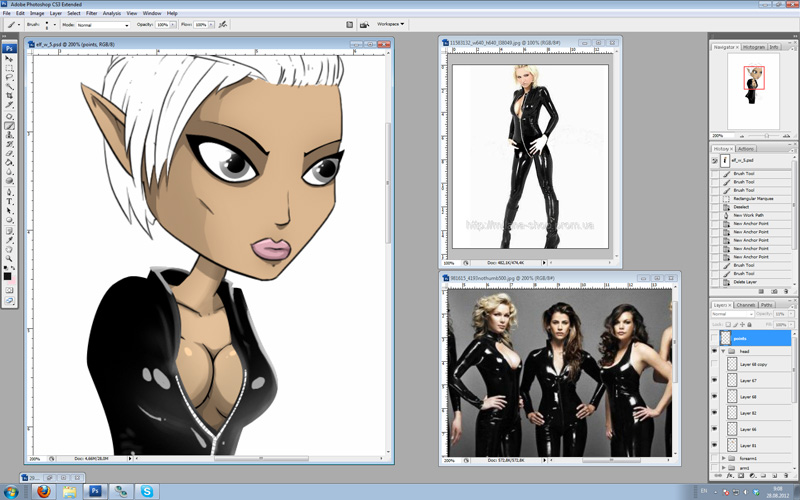Switch to the Paths tab
Viewport: 800px width, 500px height.
(766, 305)
